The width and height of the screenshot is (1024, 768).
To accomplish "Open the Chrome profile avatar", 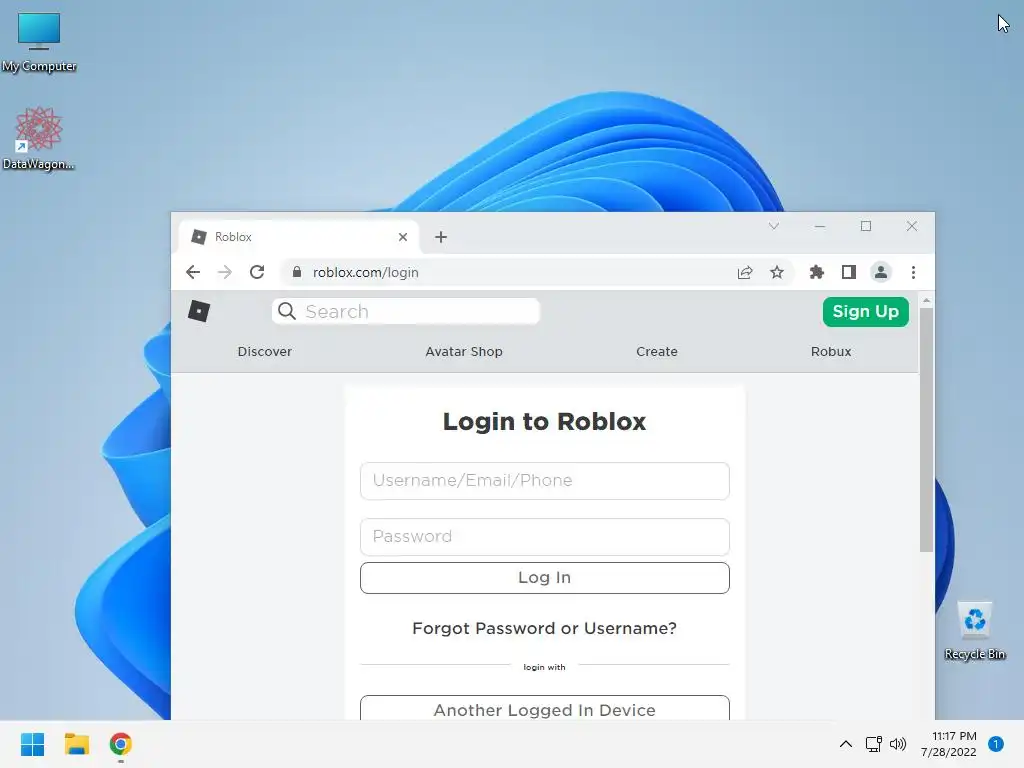I will (x=880, y=272).
